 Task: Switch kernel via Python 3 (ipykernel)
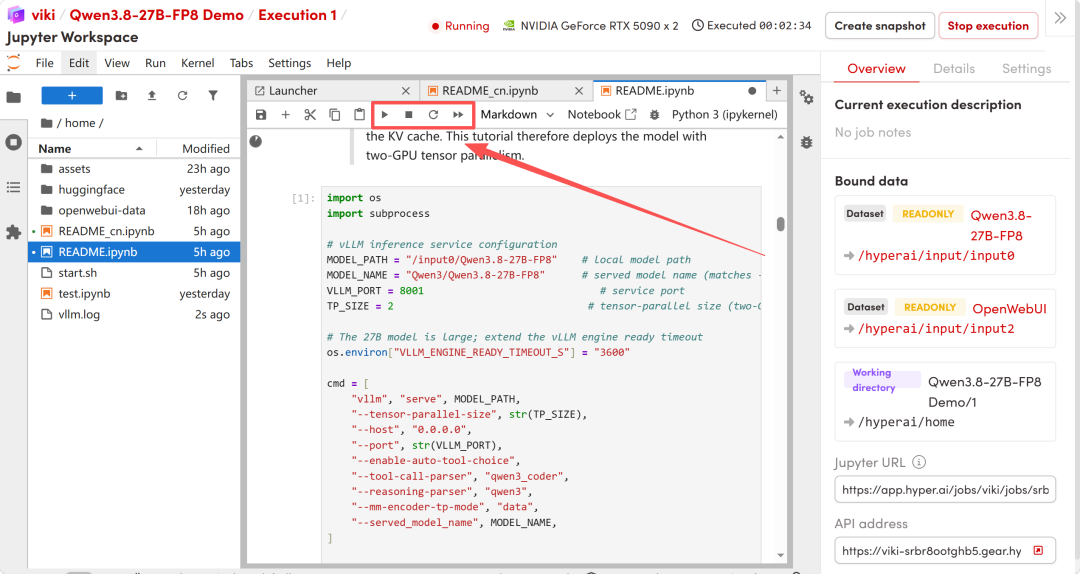tap(724, 114)
